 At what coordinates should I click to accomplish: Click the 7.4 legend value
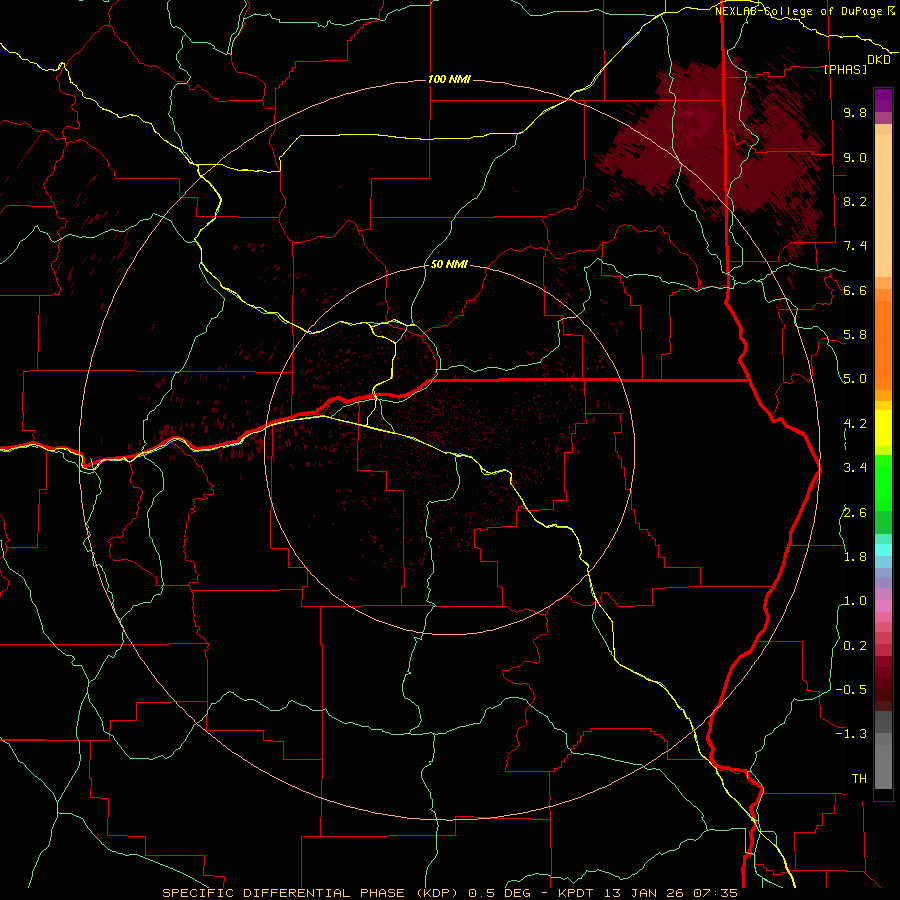pyautogui.click(x=855, y=246)
